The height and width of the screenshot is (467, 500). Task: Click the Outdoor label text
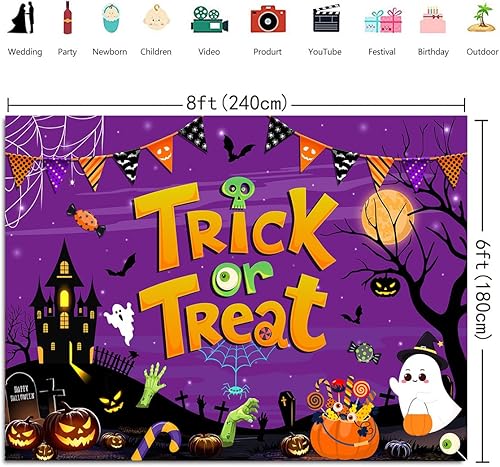[x=482, y=52]
